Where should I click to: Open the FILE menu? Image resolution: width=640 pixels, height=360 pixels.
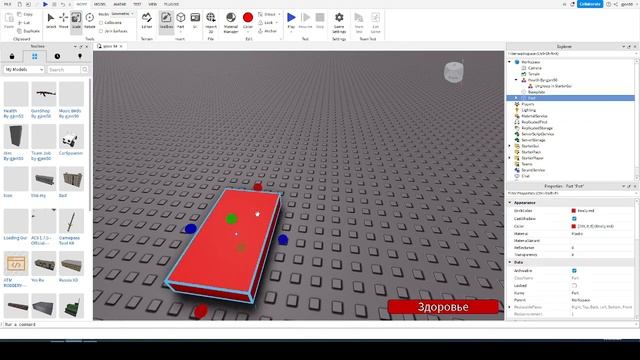[7, 4]
